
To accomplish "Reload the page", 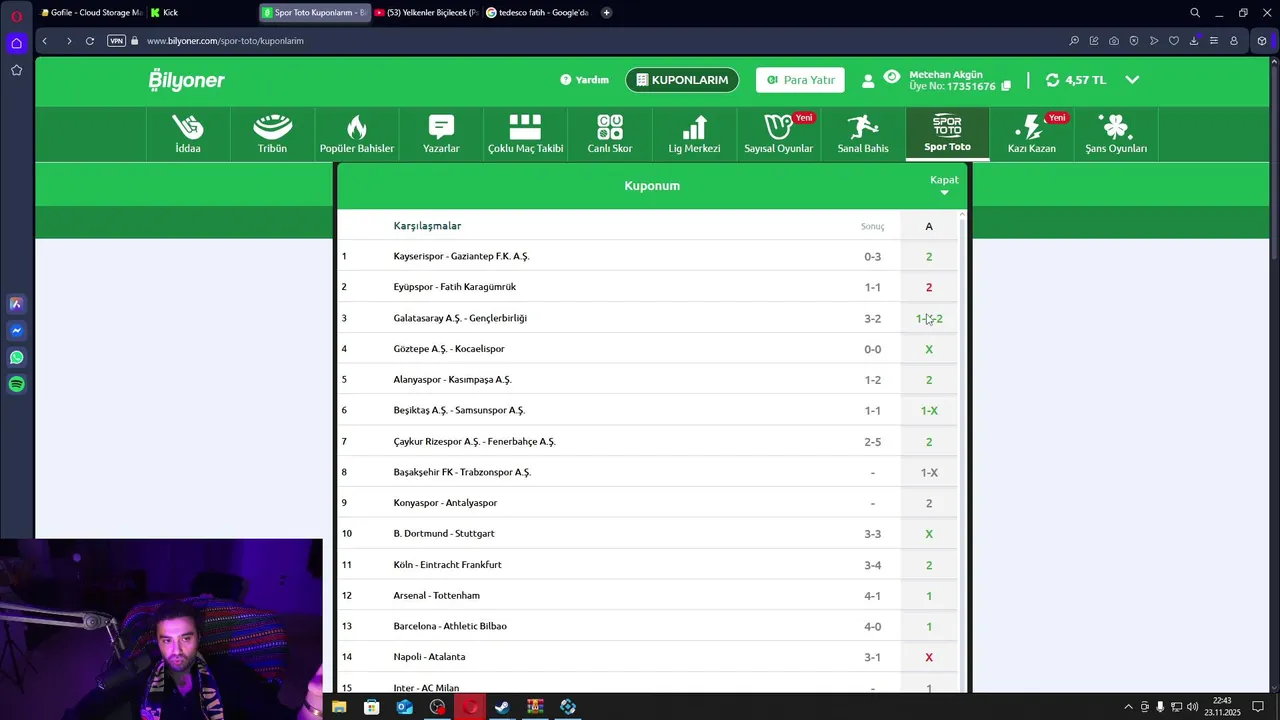I will click(90, 41).
